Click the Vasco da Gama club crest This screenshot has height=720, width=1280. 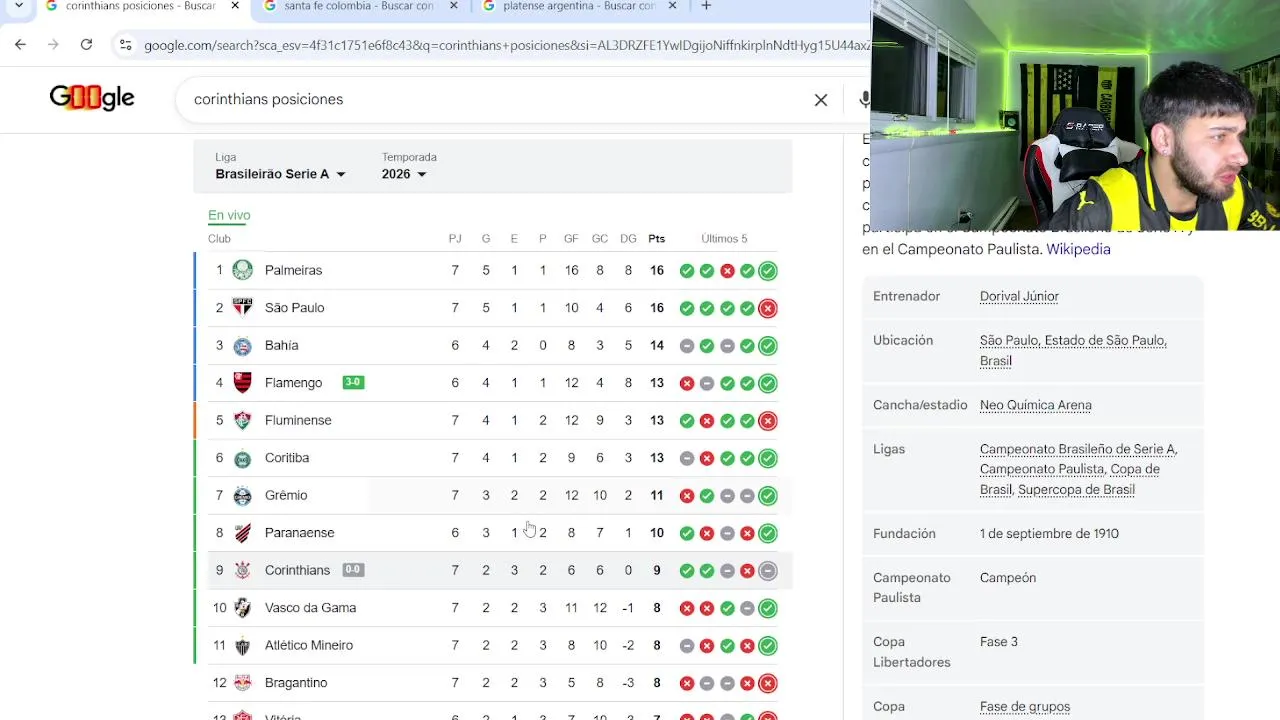(242, 608)
